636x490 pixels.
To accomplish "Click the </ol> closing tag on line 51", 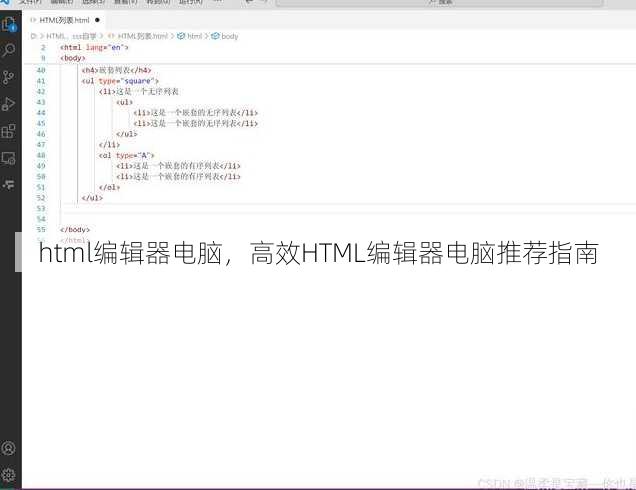I will click(109, 187).
